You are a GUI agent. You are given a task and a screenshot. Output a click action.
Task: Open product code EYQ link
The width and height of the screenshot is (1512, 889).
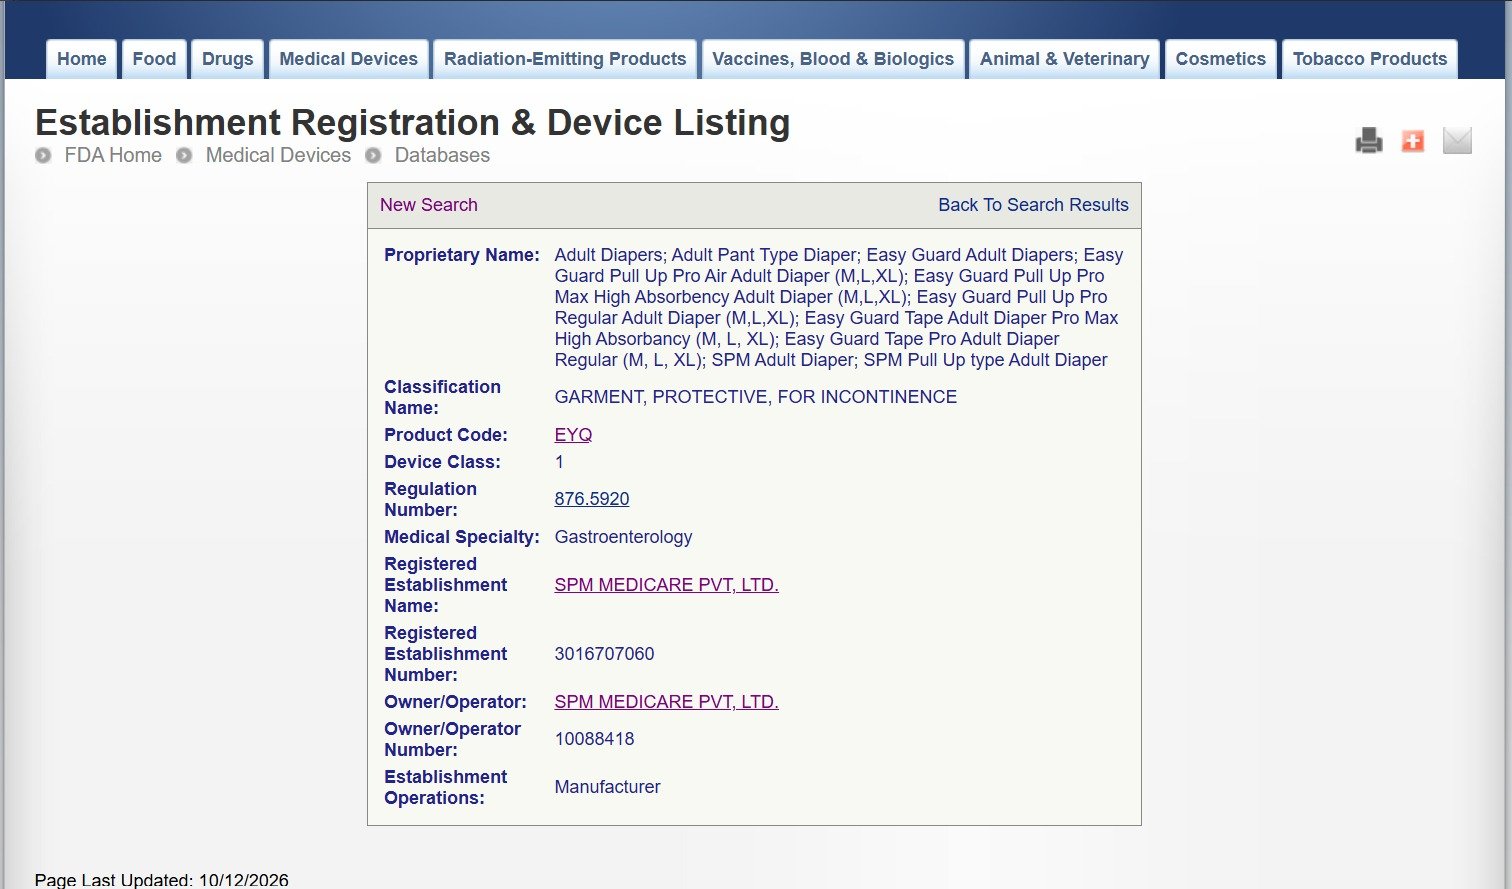(x=573, y=435)
